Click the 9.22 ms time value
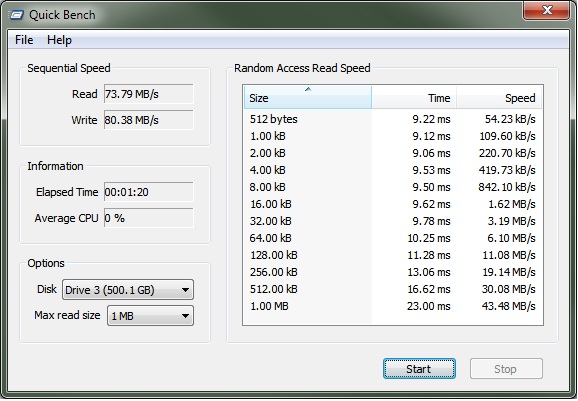Viewport: 578px width, 401px height. click(431, 119)
